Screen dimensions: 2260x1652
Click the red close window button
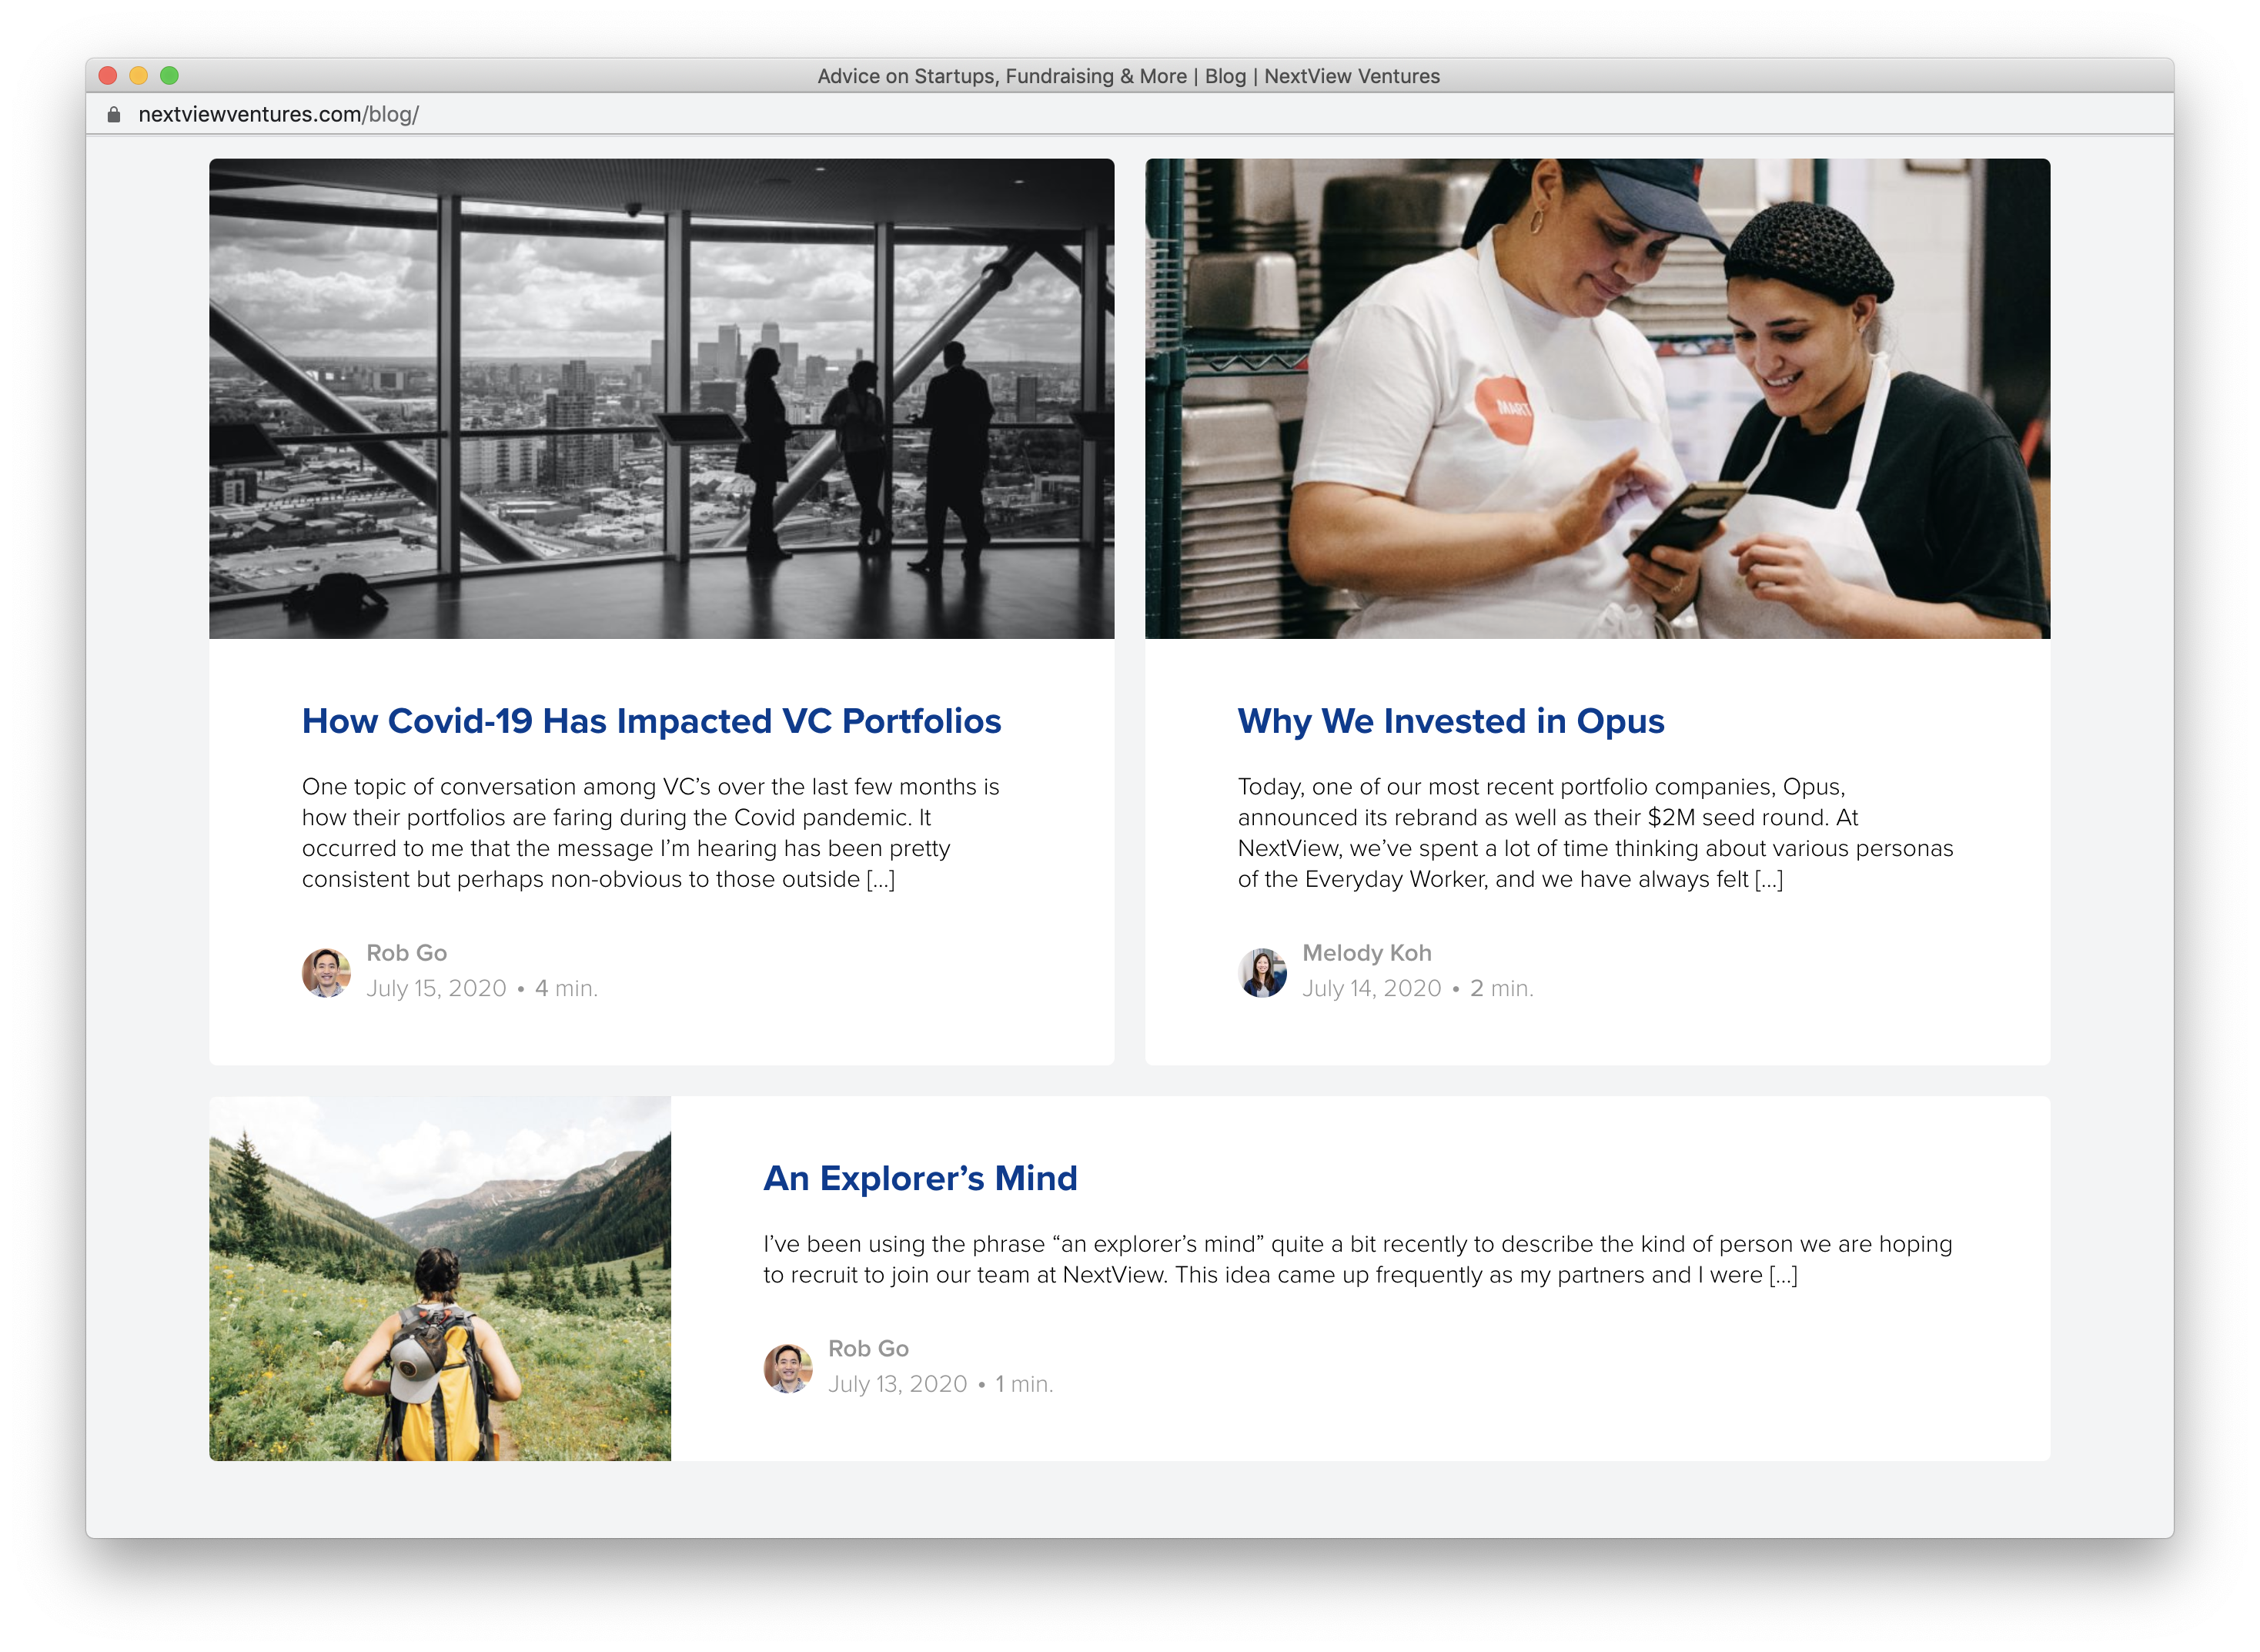click(108, 76)
